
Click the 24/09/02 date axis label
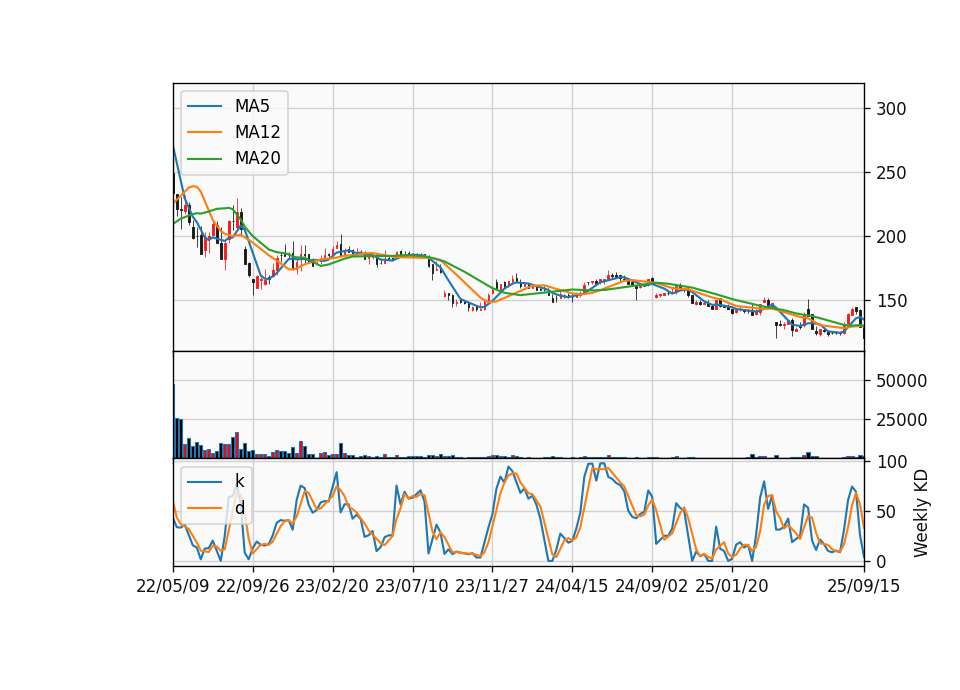pyautogui.click(x=651, y=586)
